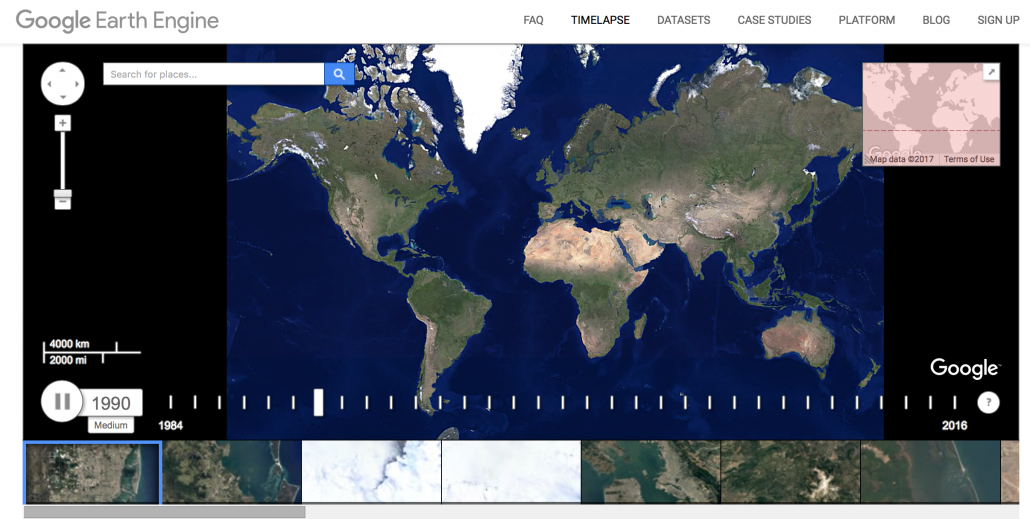This screenshot has height=519, width=1030.
Task: Open the DATASETS page
Action: pos(683,20)
